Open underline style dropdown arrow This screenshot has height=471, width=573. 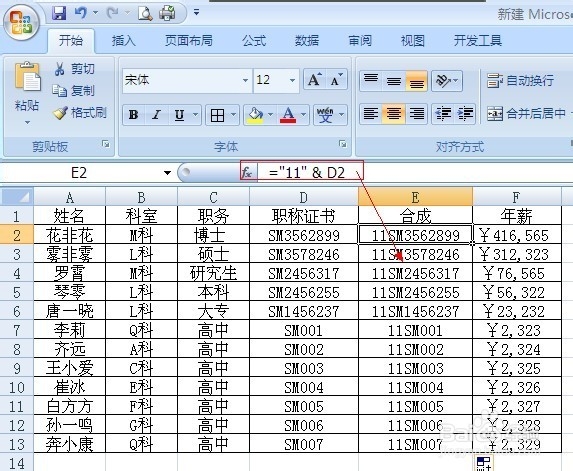[x=196, y=115]
